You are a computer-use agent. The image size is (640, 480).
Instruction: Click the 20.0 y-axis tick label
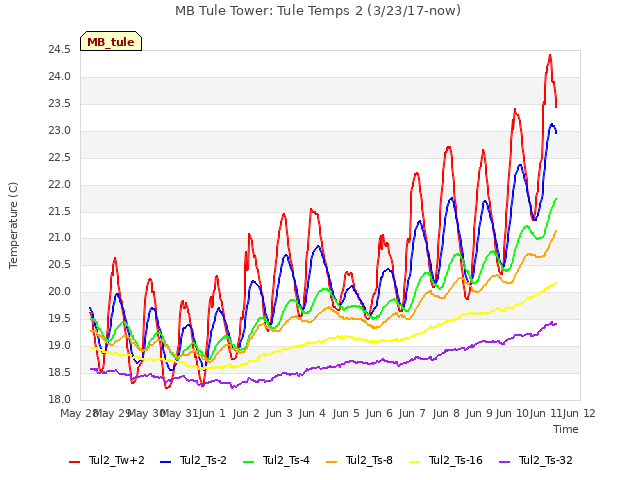click(x=60, y=291)
